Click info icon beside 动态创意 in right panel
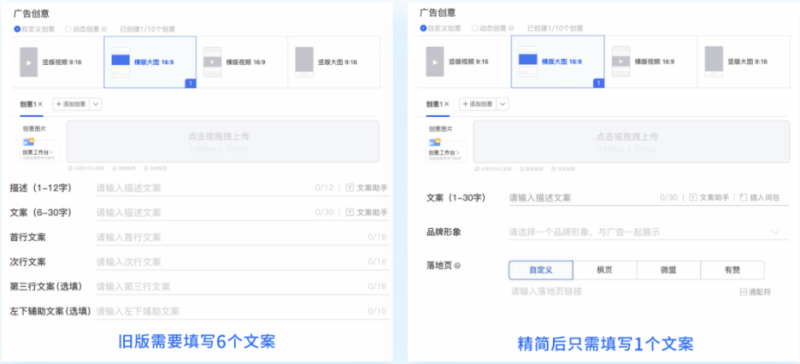Screen dimensions: 800x364 click(x=511, y=29)
